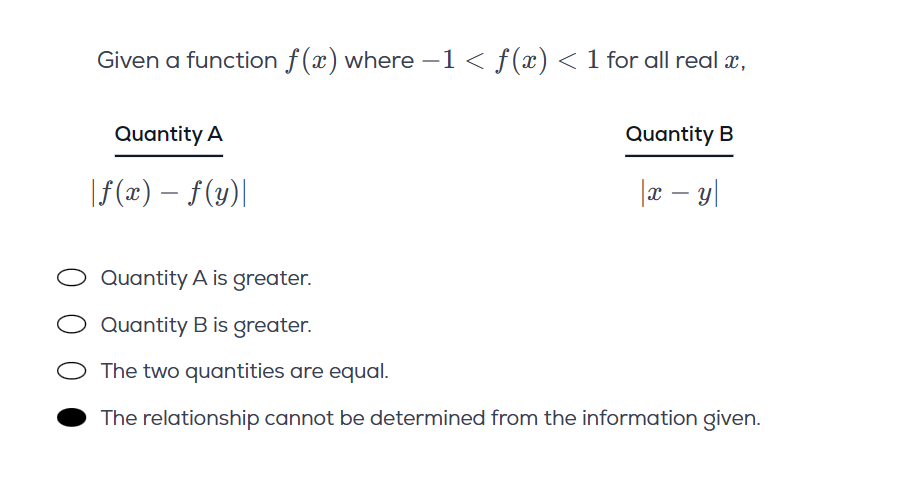
Task: Select the "Quantity A is greater" radio button
Action: point(71,278)
